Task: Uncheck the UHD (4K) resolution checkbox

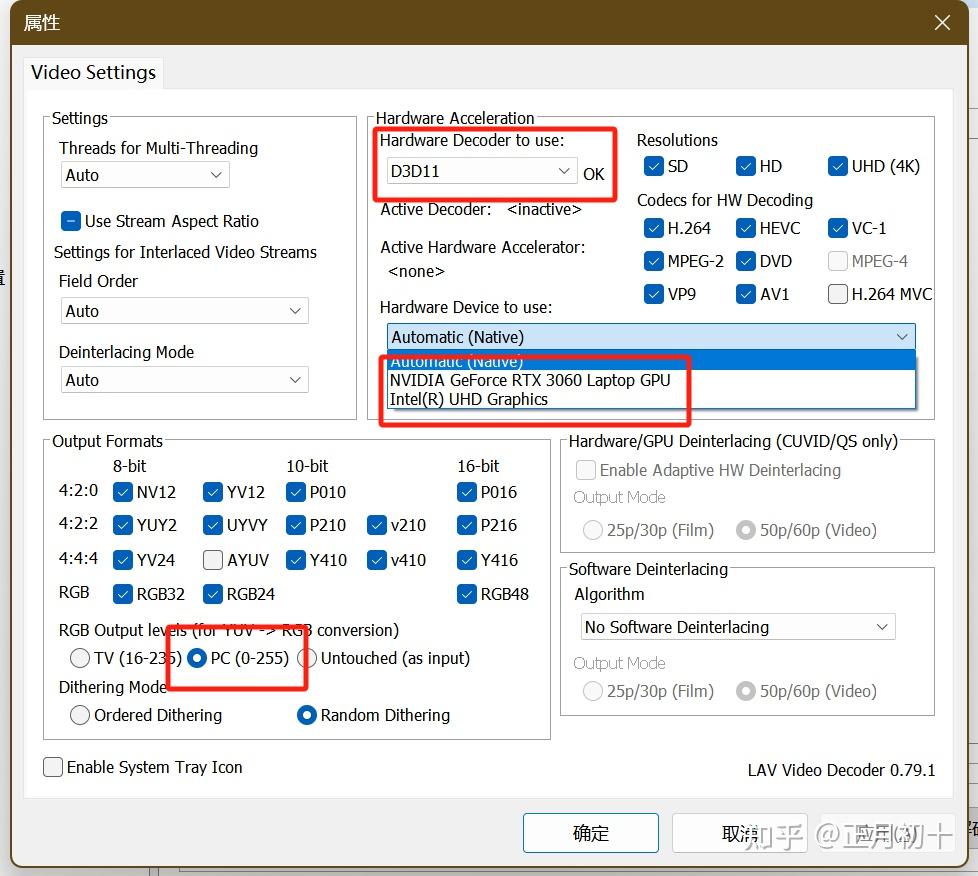Action: click(x=838, y=166)
